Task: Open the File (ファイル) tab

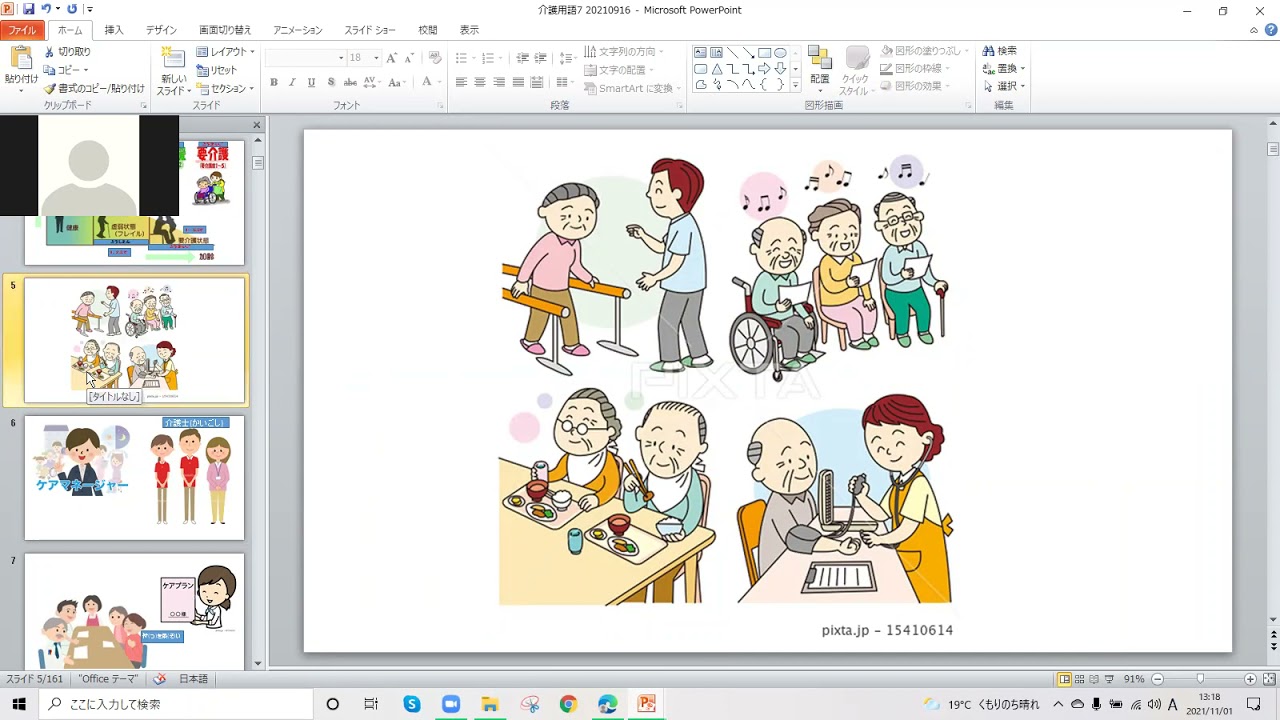Action: coord(22,30)
